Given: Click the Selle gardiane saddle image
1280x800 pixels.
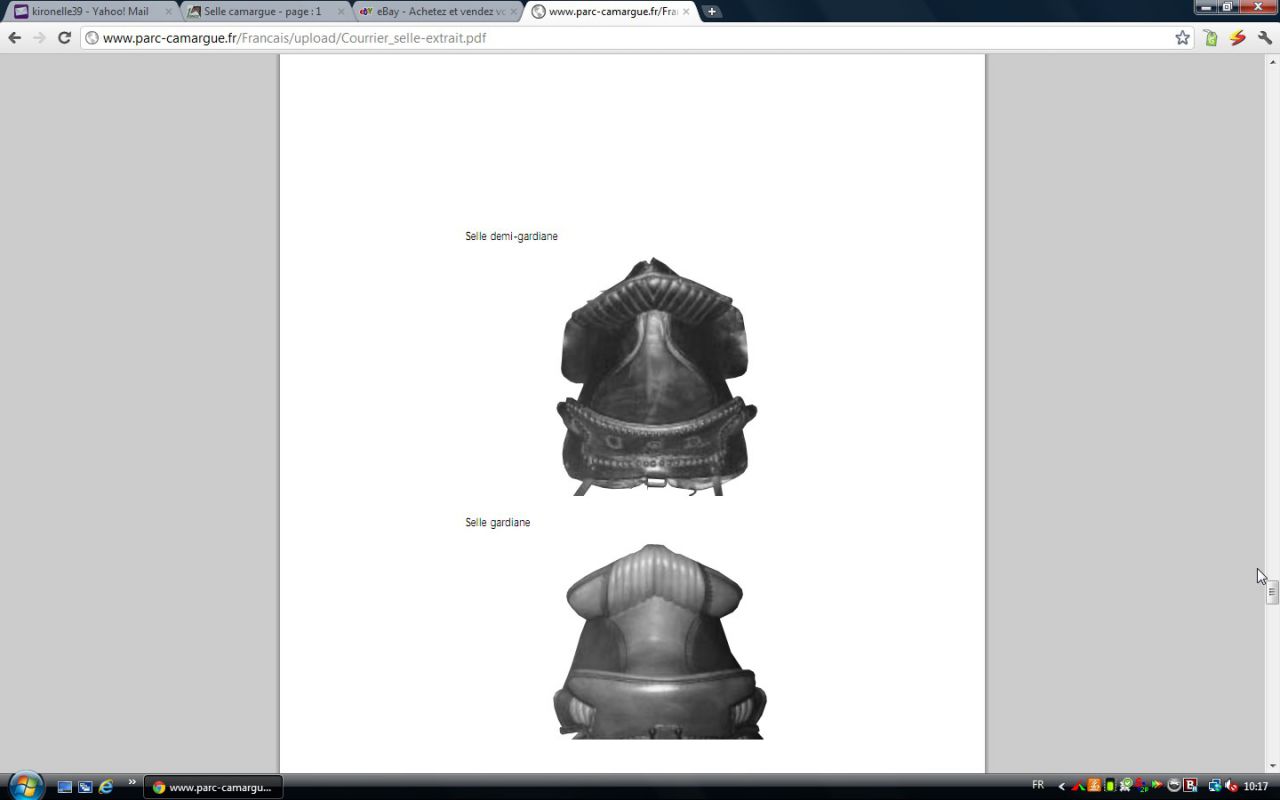Looking at the screenshot, I should [x=659, y=642].
